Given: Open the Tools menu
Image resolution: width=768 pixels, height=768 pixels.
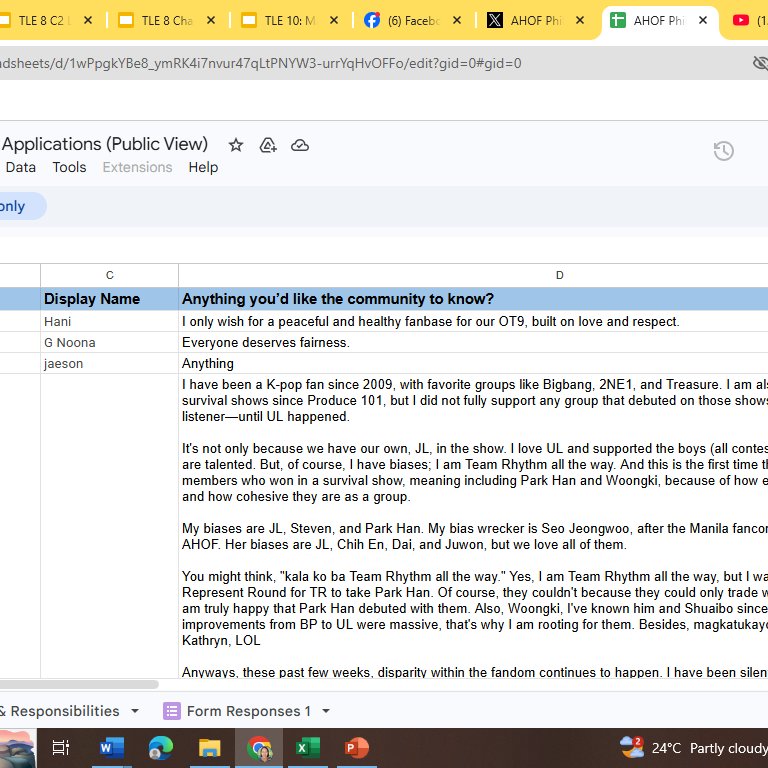Looking at the screenshot, I should (x=70, y=168).
